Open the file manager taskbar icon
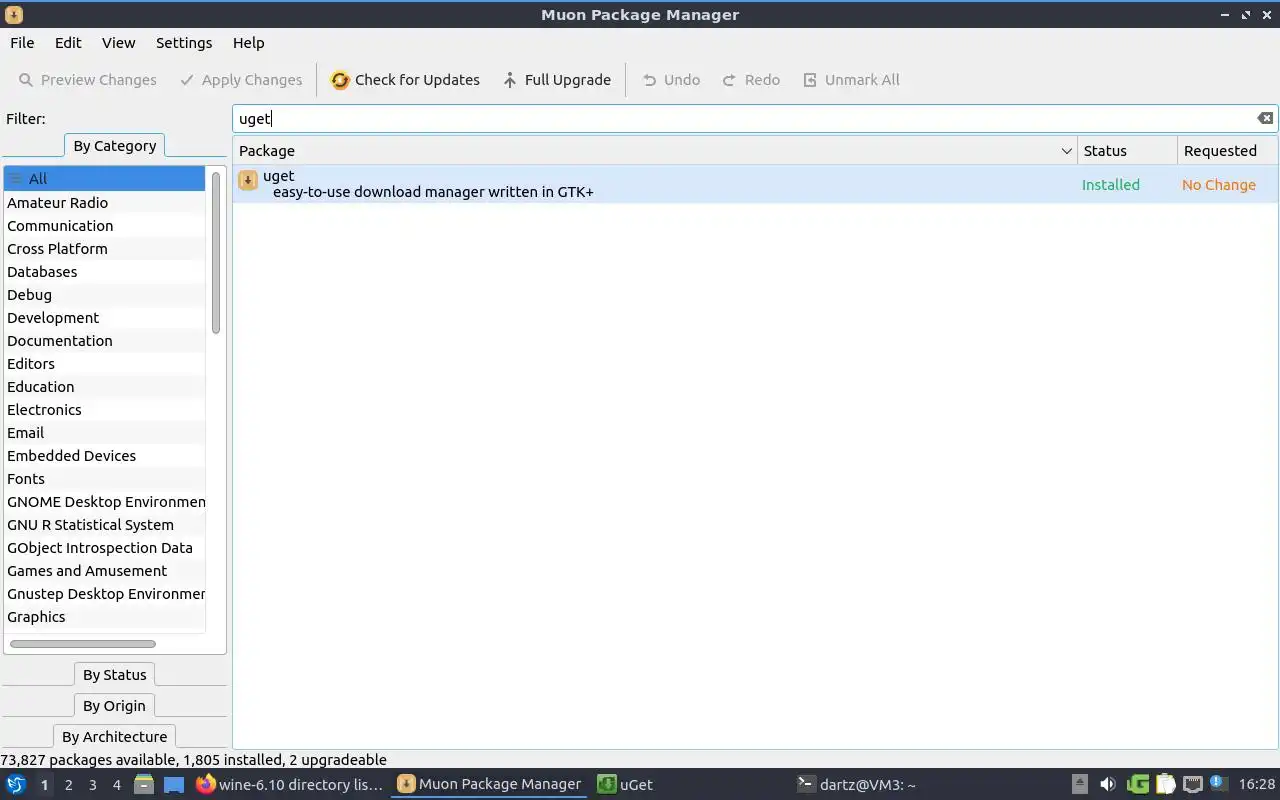This screenshot has height=800, width=1280. tap(143, 785)
